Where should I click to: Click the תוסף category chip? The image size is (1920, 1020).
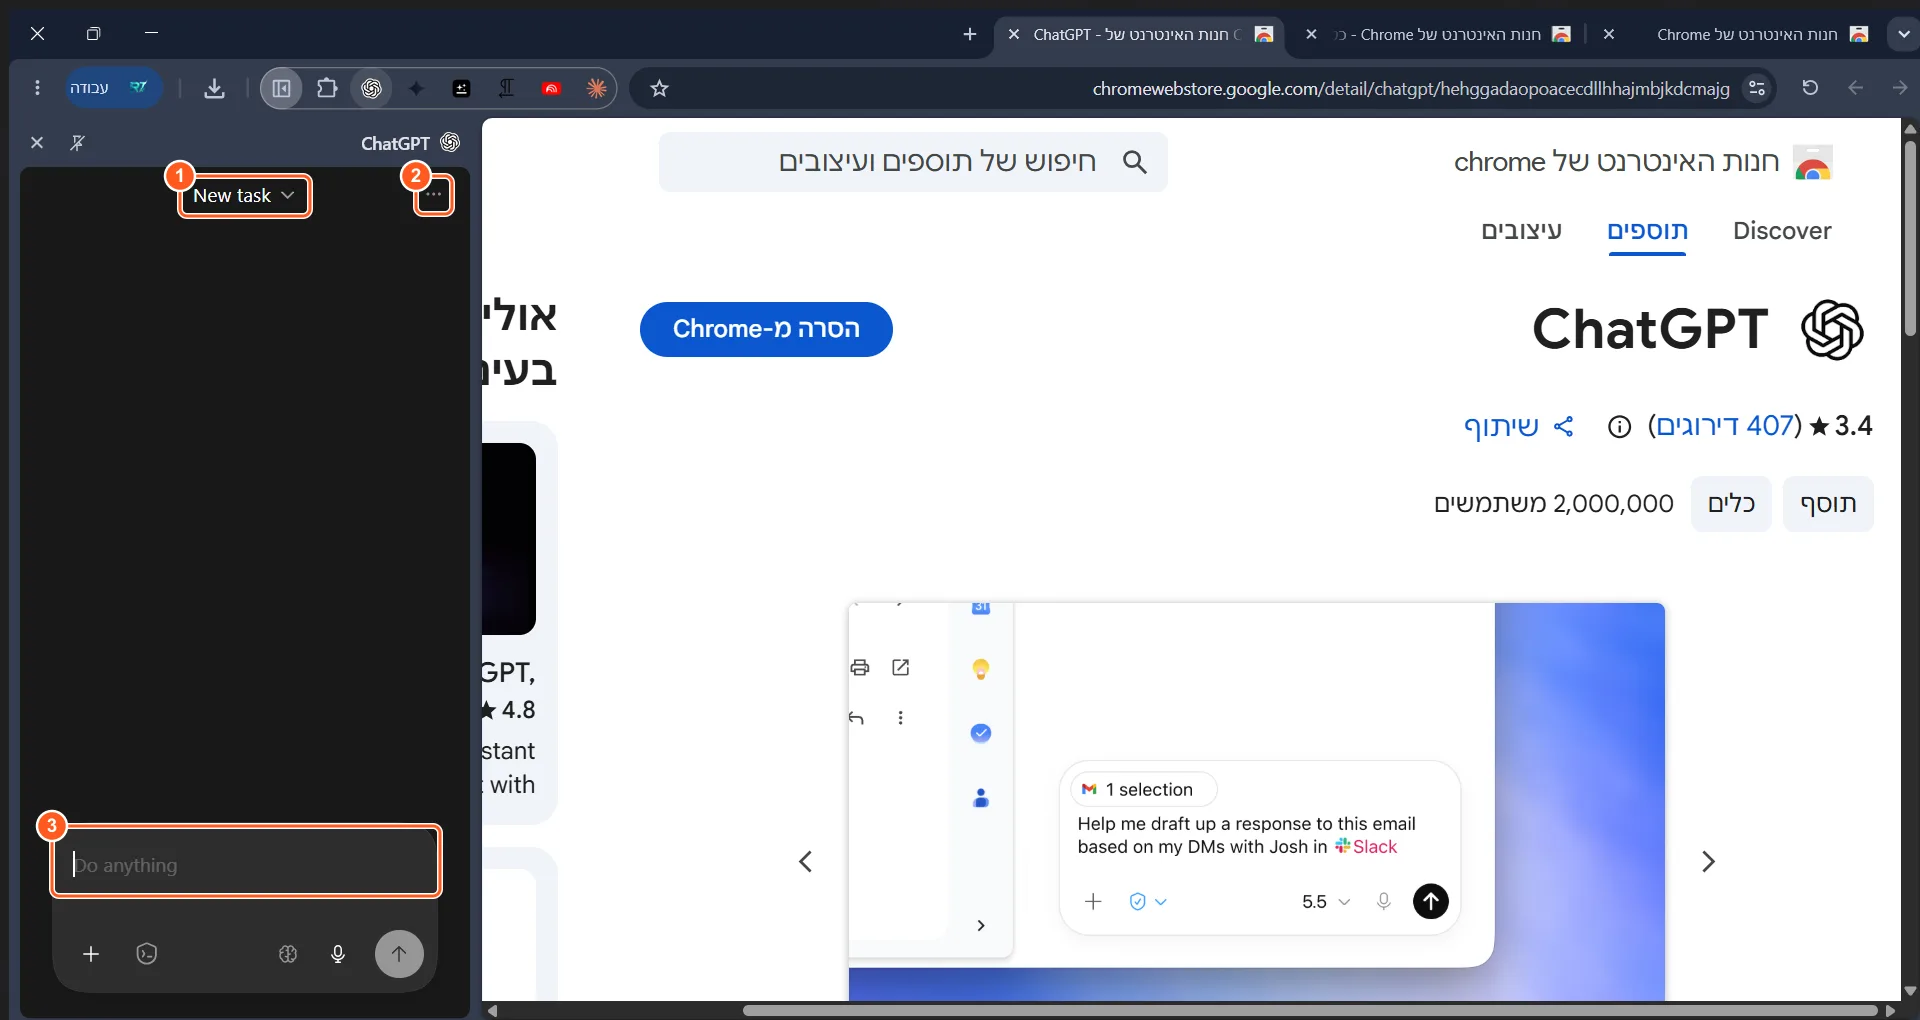point(1828,504)
